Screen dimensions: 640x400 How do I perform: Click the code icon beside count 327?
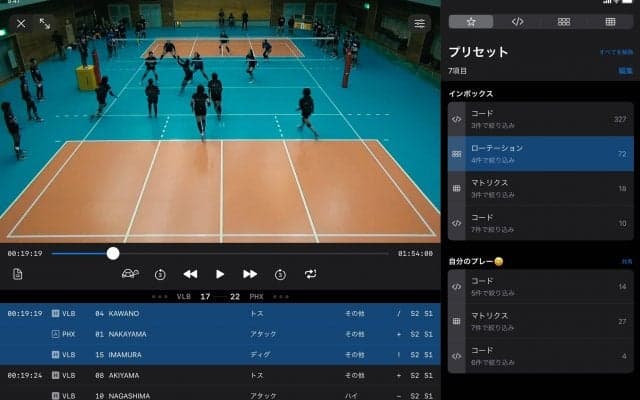click(x=456, y=119)
